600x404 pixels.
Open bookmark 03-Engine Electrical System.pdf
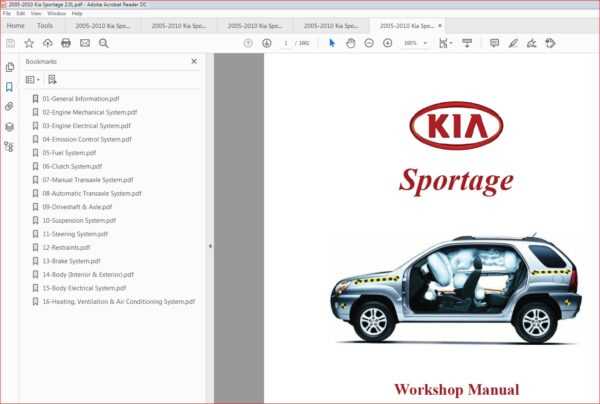pyautogui.click(x=86, y=125)
